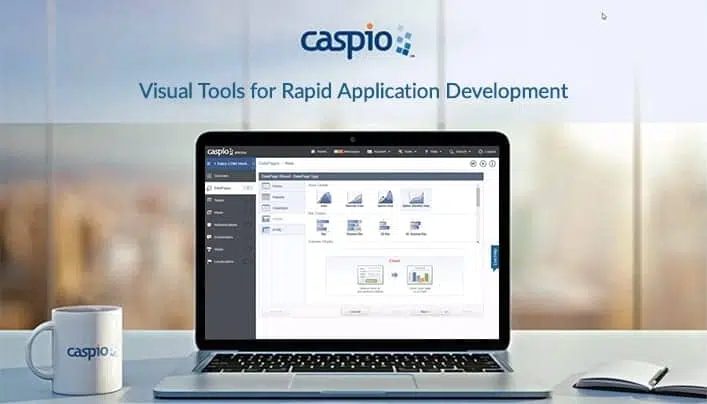
Task: Pick the third bar chart icon
Action: click(x=385, y=227)
